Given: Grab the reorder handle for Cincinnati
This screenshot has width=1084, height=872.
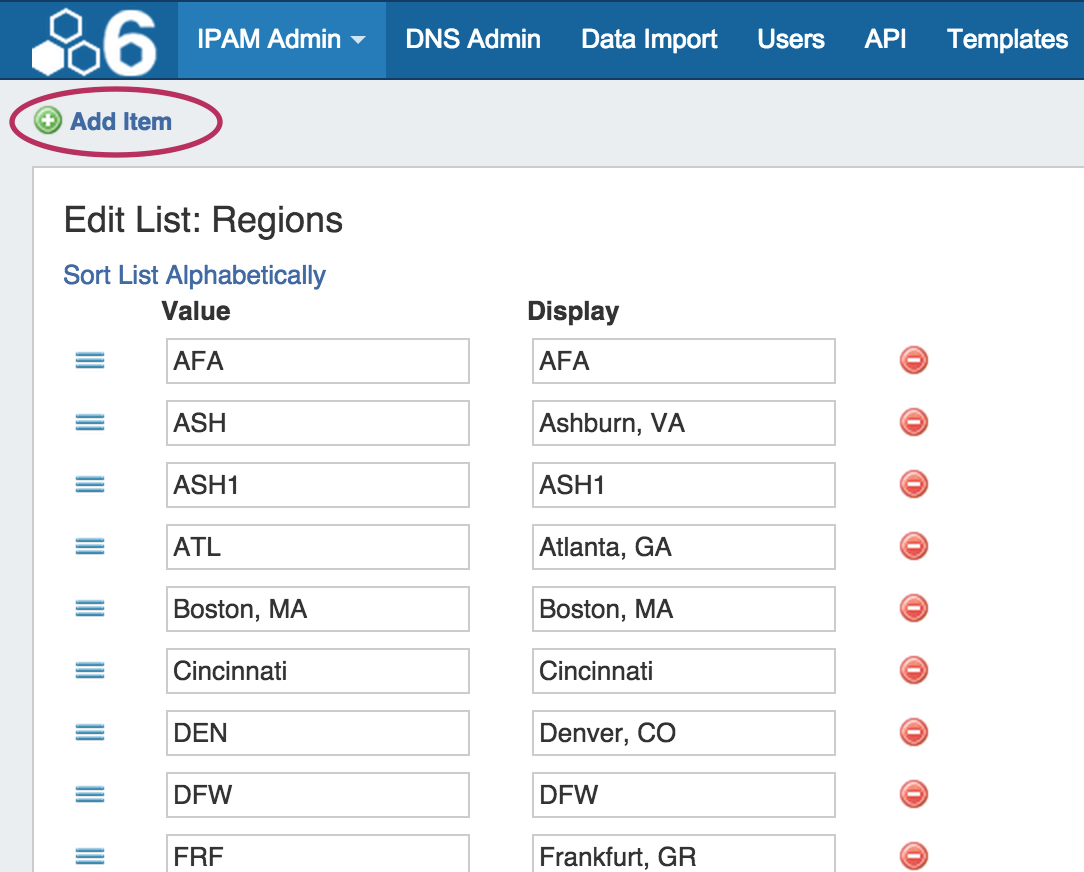Looking at the screenshot, I should (90, 671).
